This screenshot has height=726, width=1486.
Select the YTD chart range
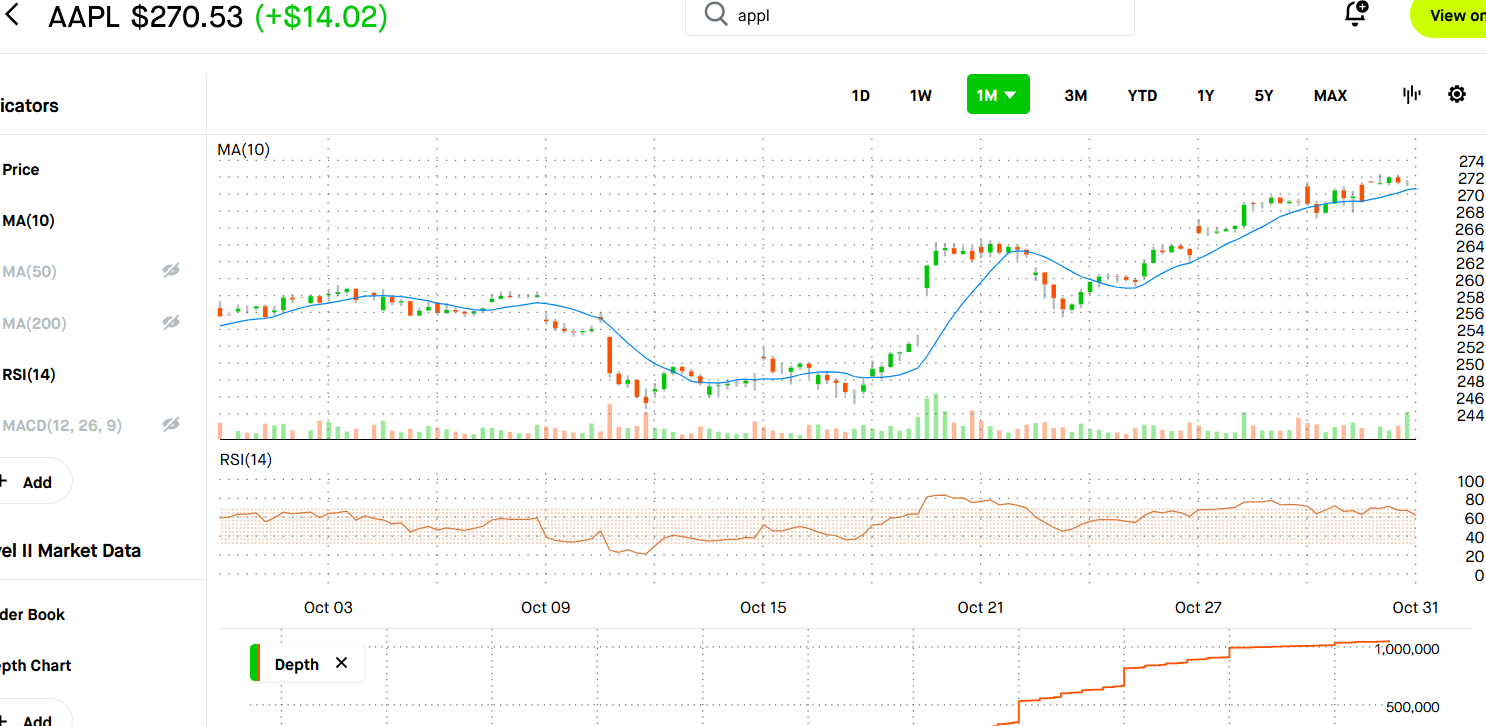tap(1142, 95)
